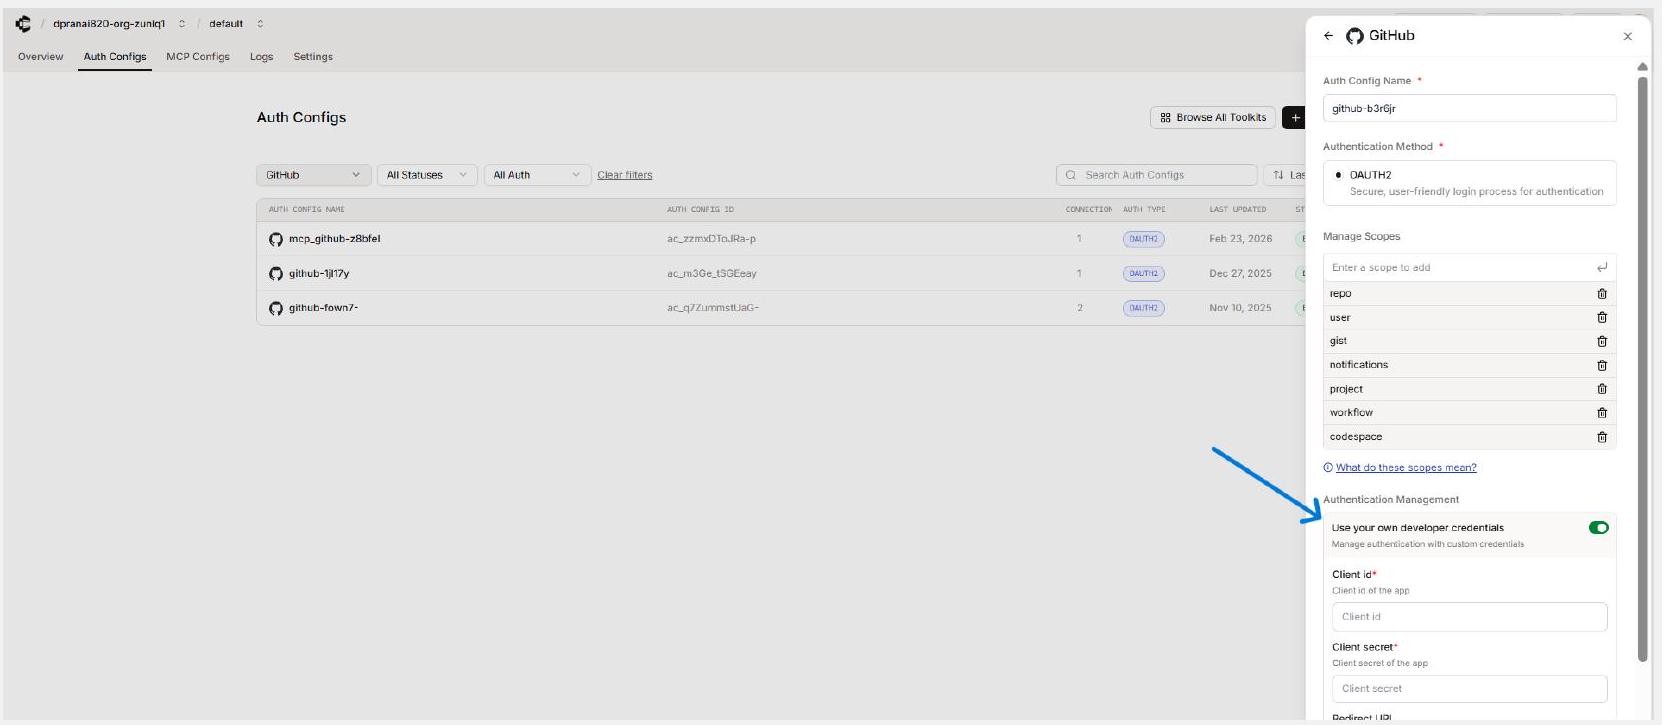The image size is (1662, 725).
Task: Switch to the MCP Configs tab
Action: [198, 57]
